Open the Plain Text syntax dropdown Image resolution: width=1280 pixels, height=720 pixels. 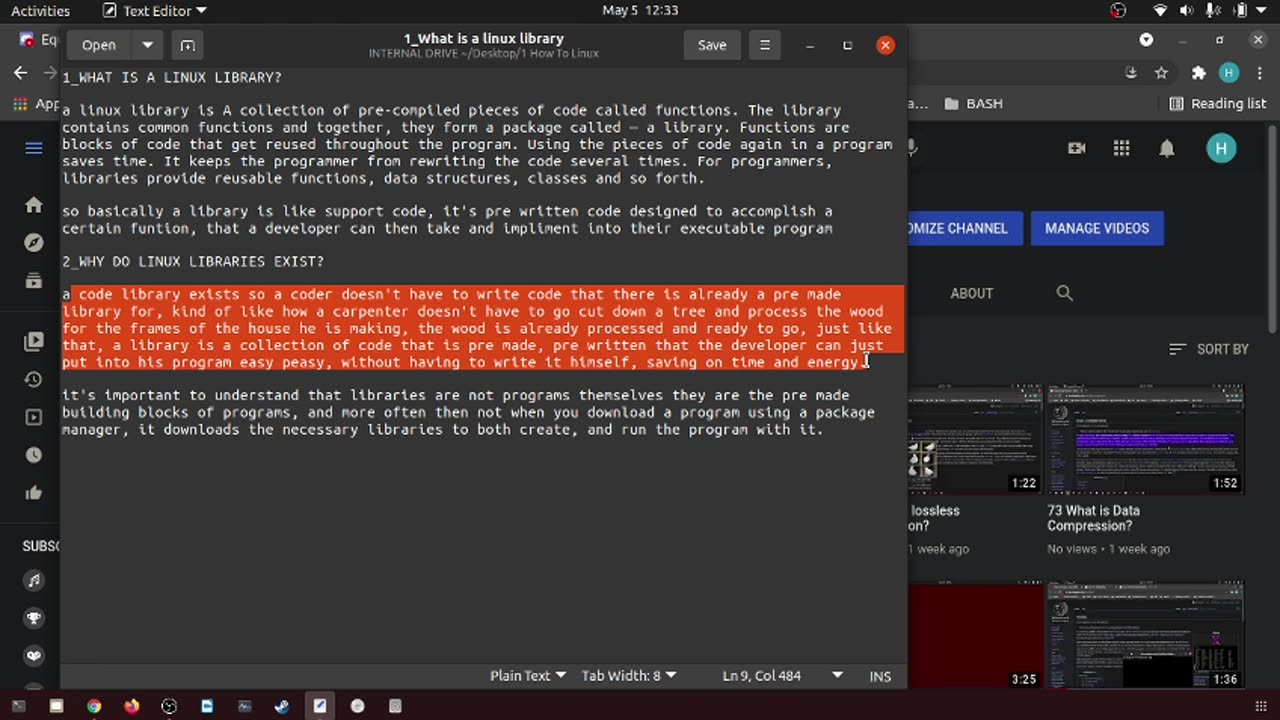[x=527, y=675]
